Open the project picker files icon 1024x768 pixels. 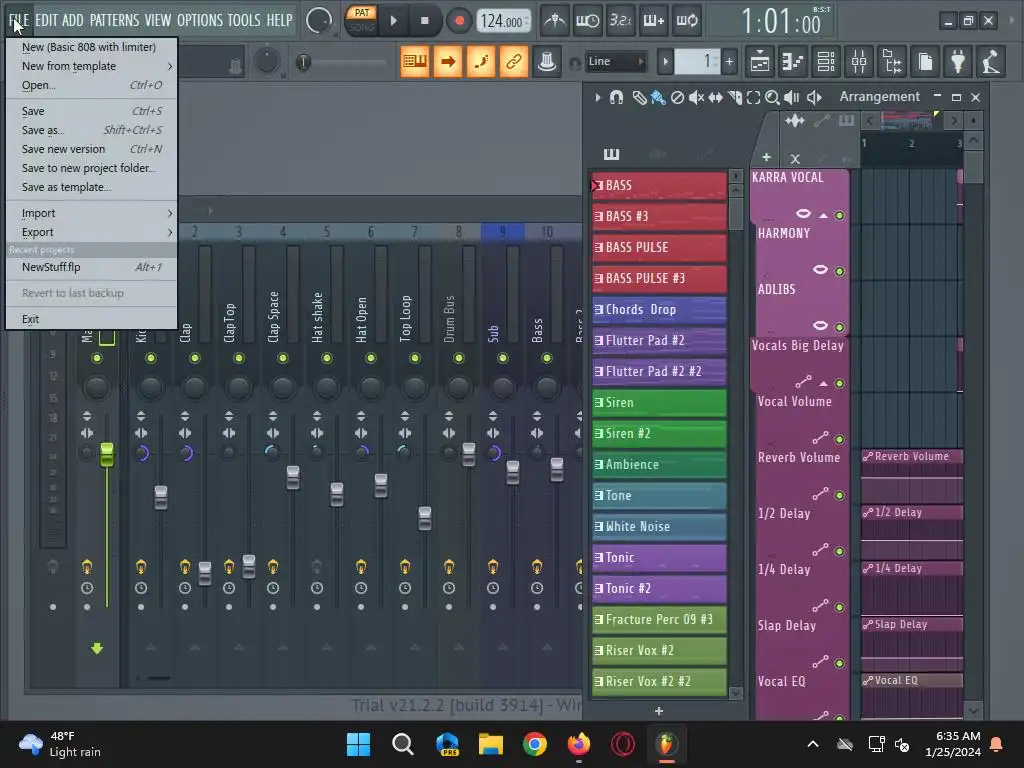925,62
